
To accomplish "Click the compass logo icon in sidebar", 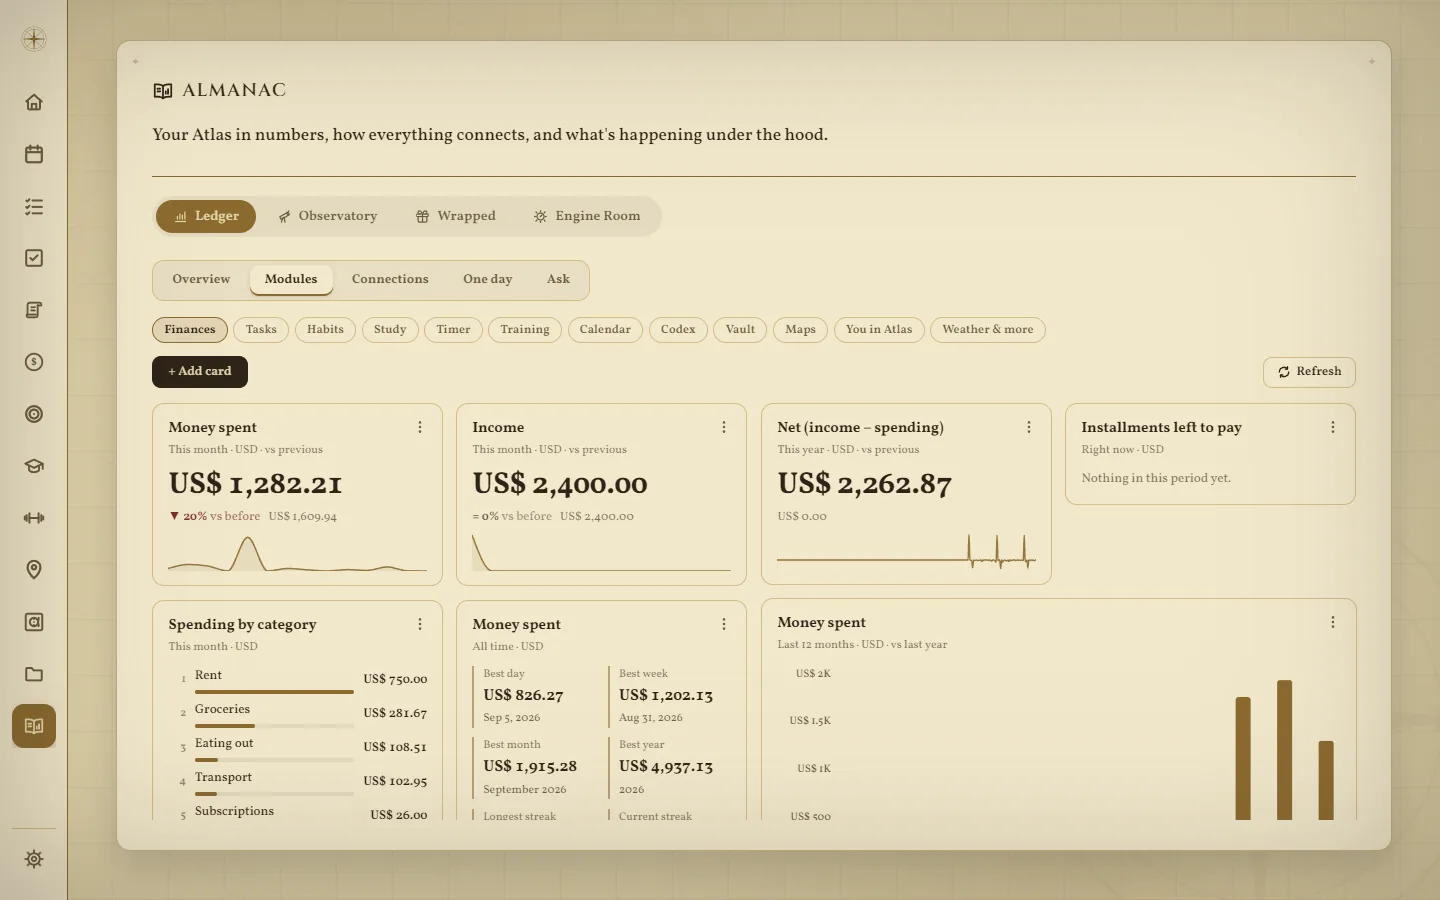I will [x=34, y=40].
